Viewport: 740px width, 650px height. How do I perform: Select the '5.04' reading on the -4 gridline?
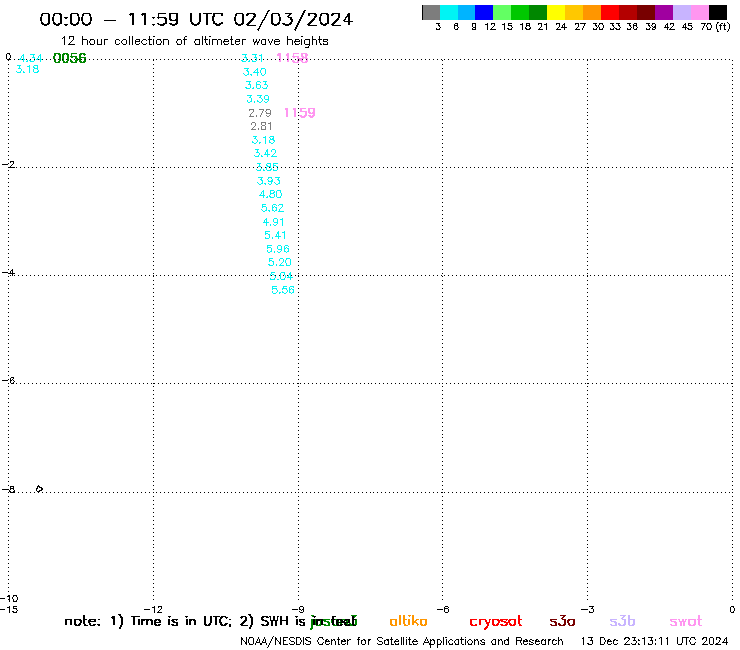coord(281,276)
